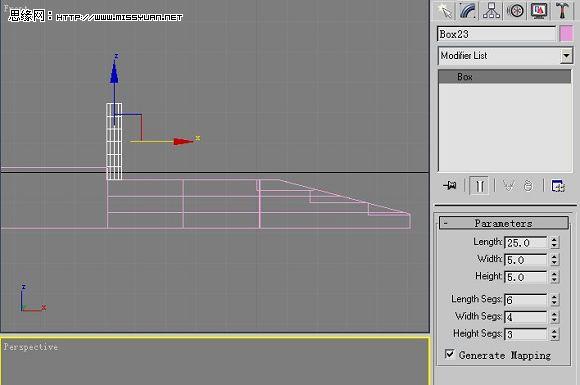Click the blue Z axis gizmo arrow
This screenshot has width=580, height=385.
point(114,73)
